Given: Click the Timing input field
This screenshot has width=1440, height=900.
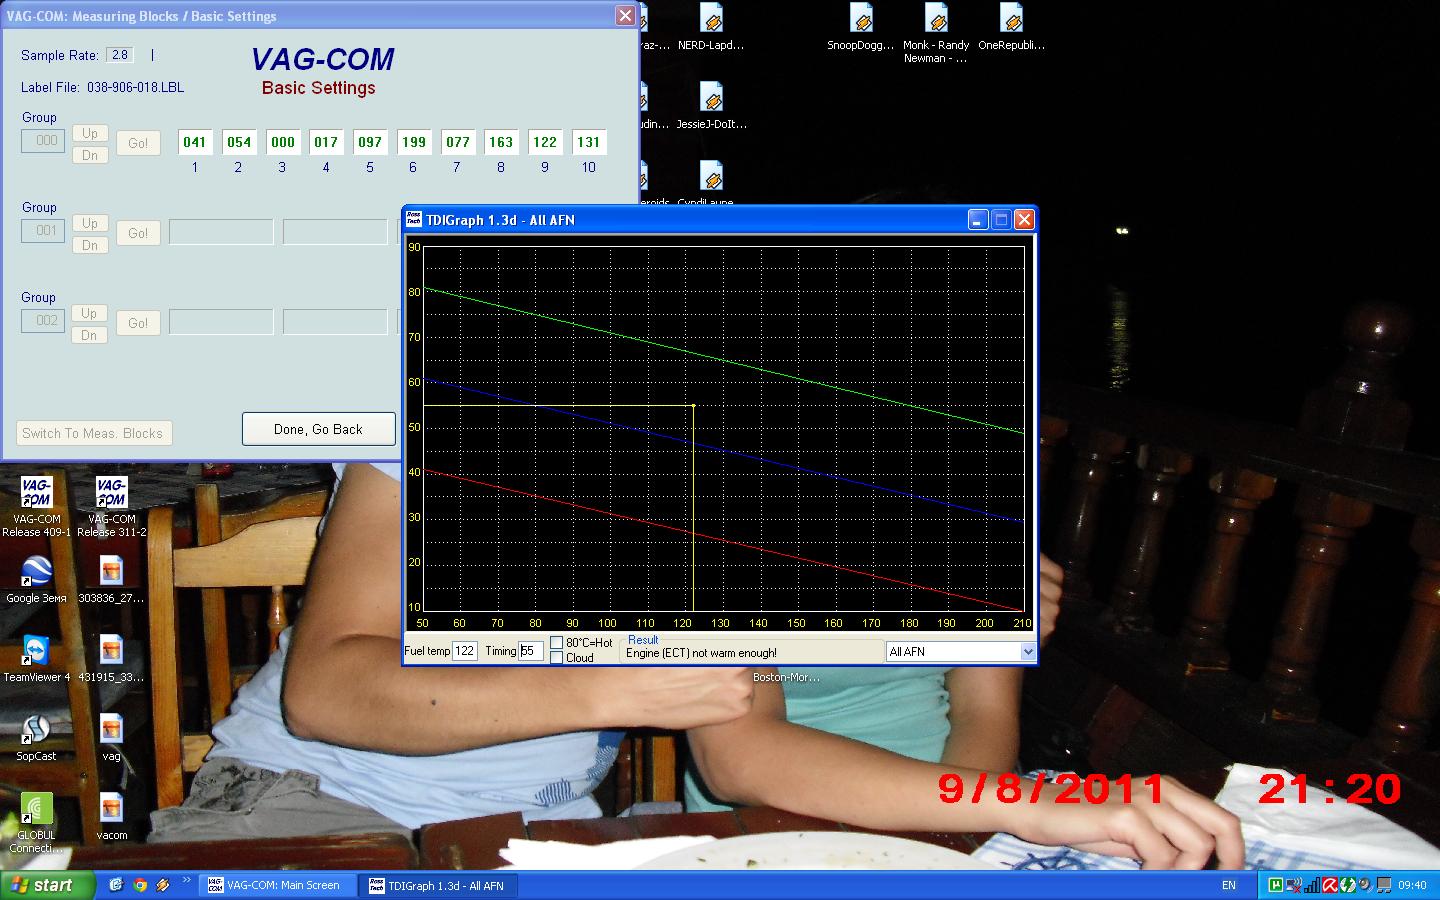Looking at the screenshot, I should pos(530,651).
